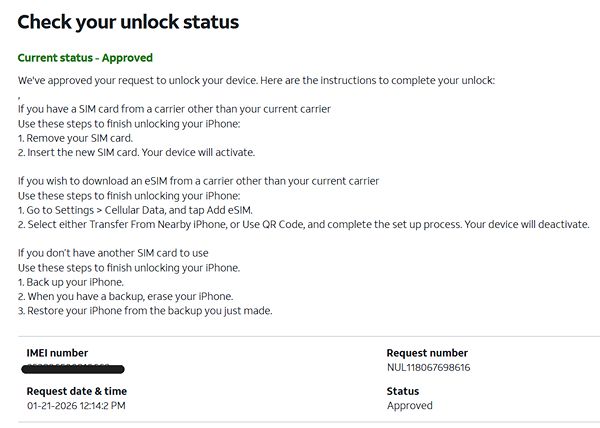Click the "Approved" value under Status

[x=409, y=406]
